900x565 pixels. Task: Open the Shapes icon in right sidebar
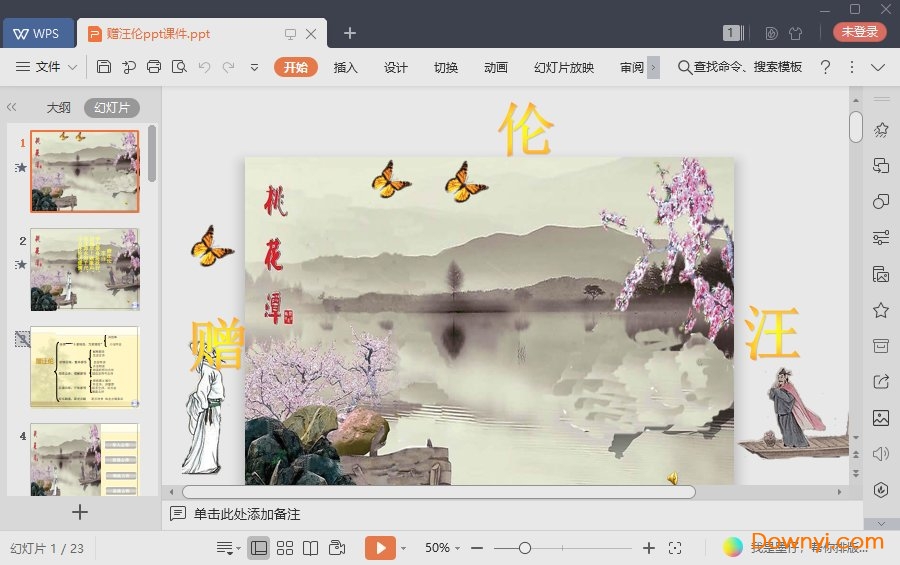pyautogui.click(x=880, y=201)
